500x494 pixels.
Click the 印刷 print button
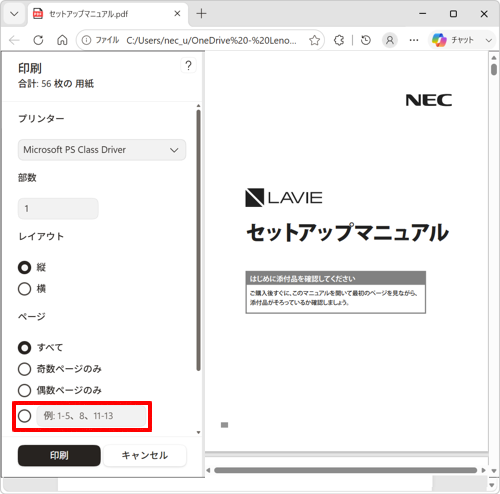59,455
